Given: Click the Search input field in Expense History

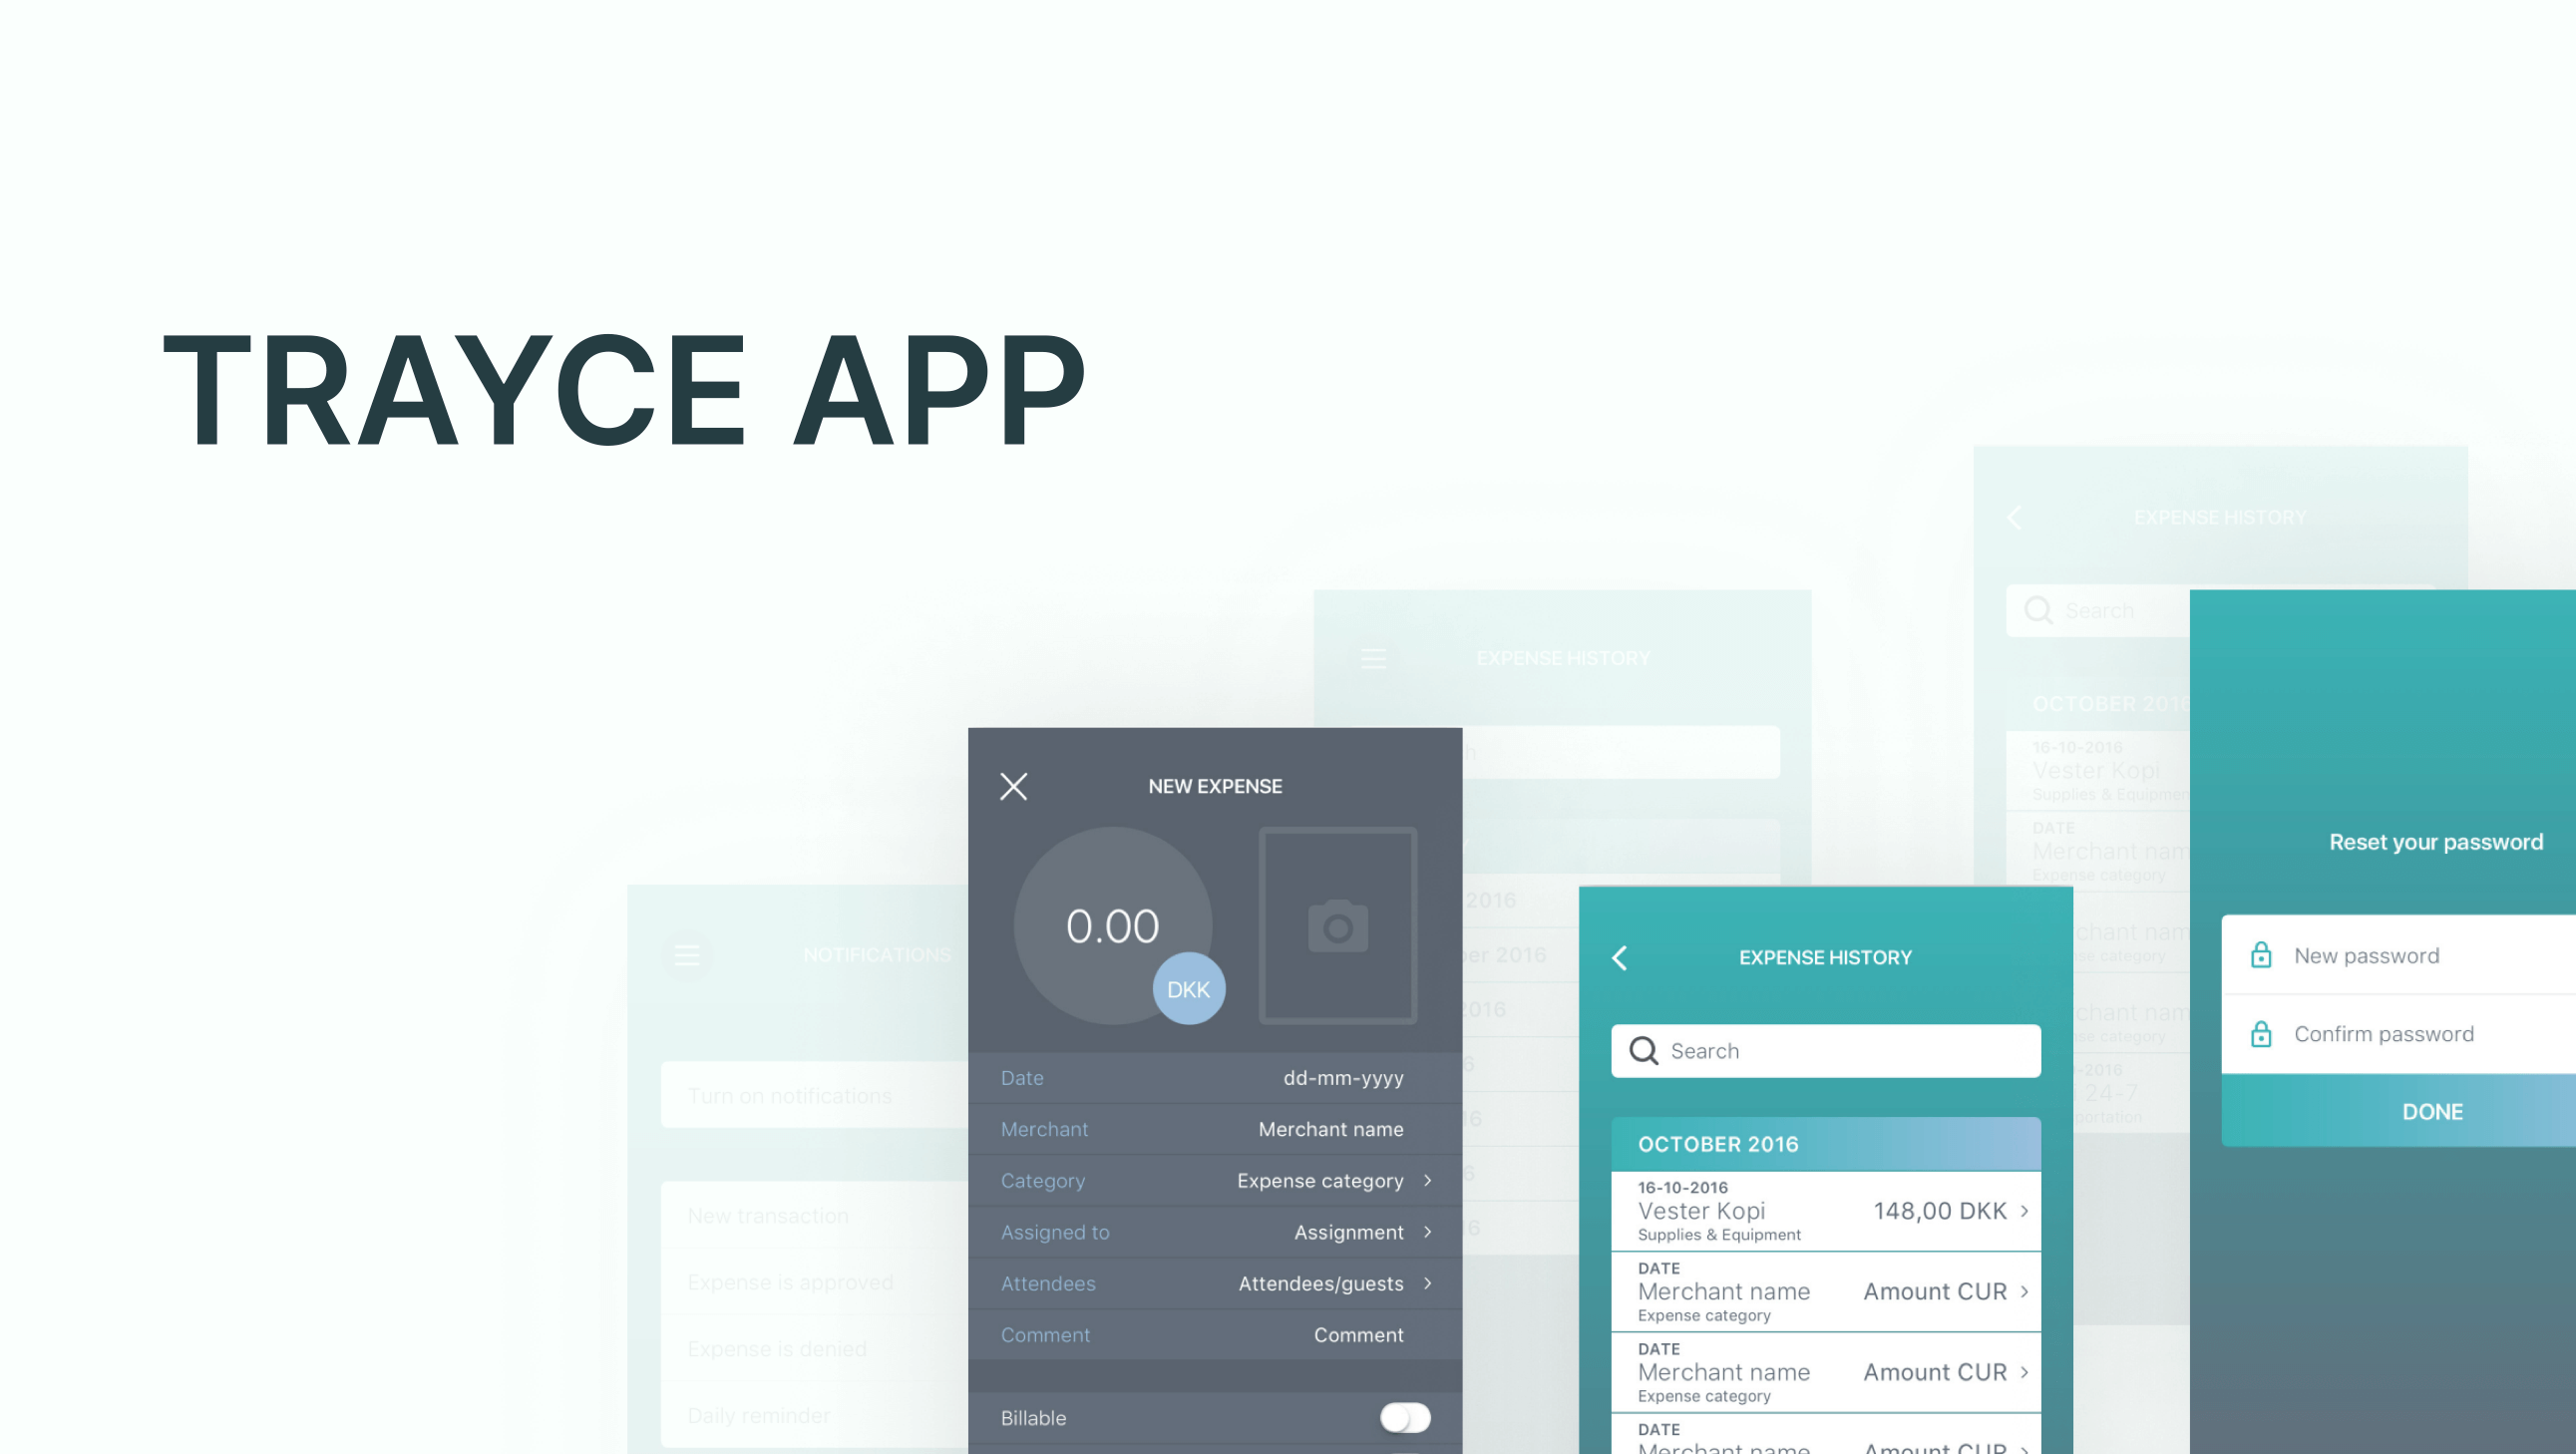Looking at the screenshot, I should click(1824, 1051).
